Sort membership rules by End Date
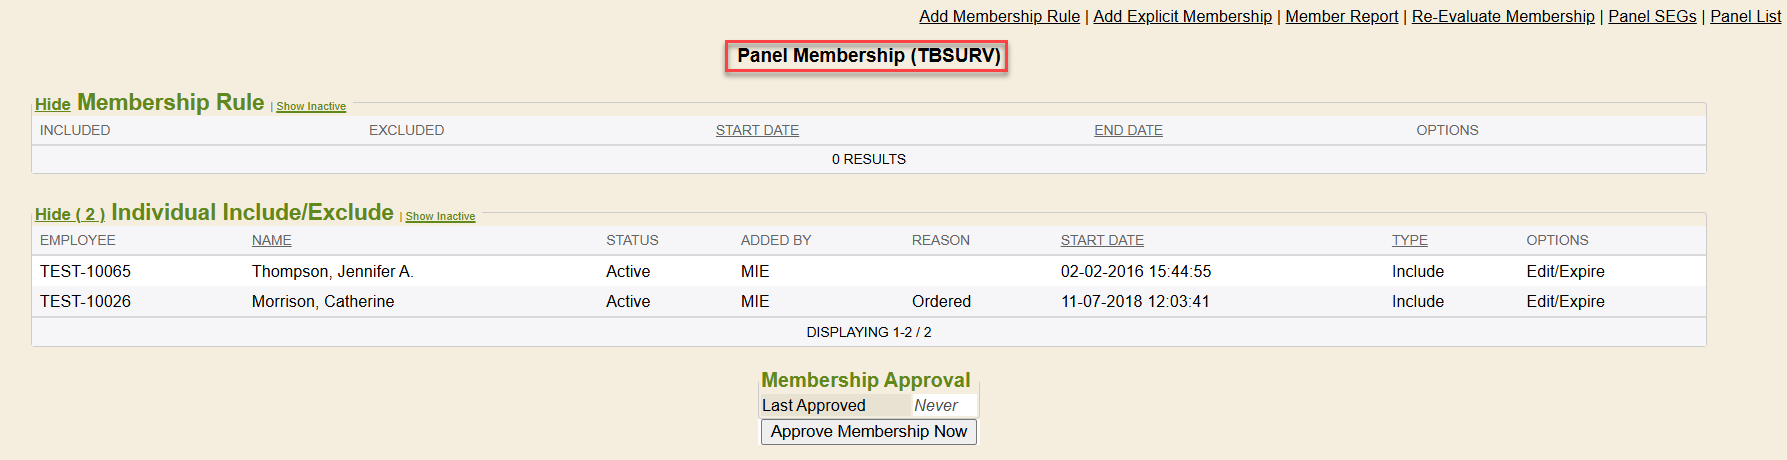This screenshot has height=460, width=1787. click(x=1128, y=130)
